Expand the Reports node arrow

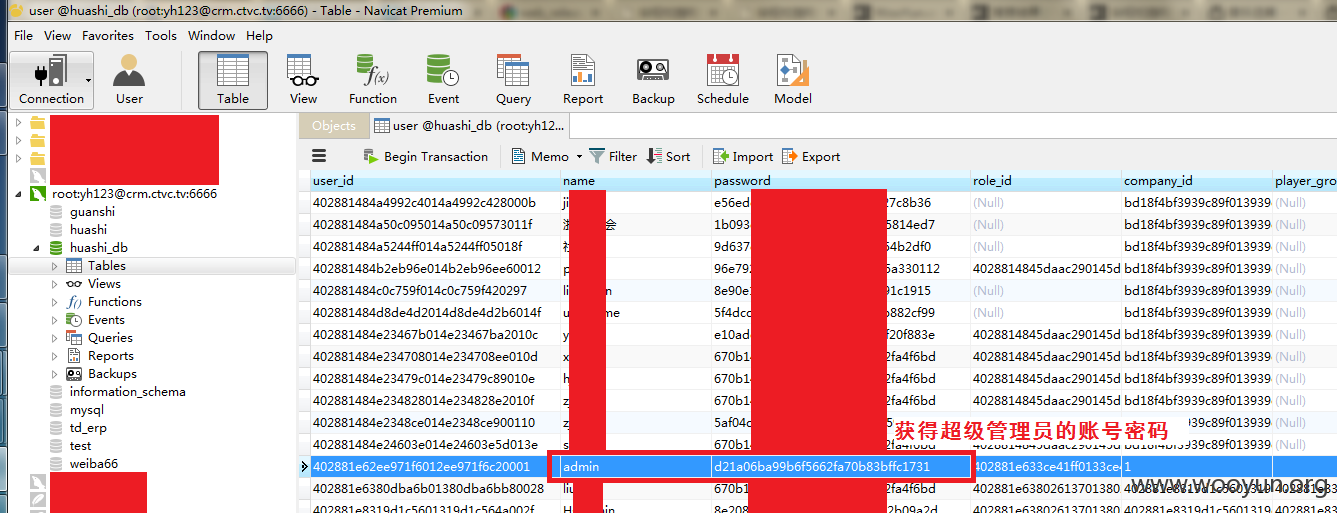tap(54, 356)
